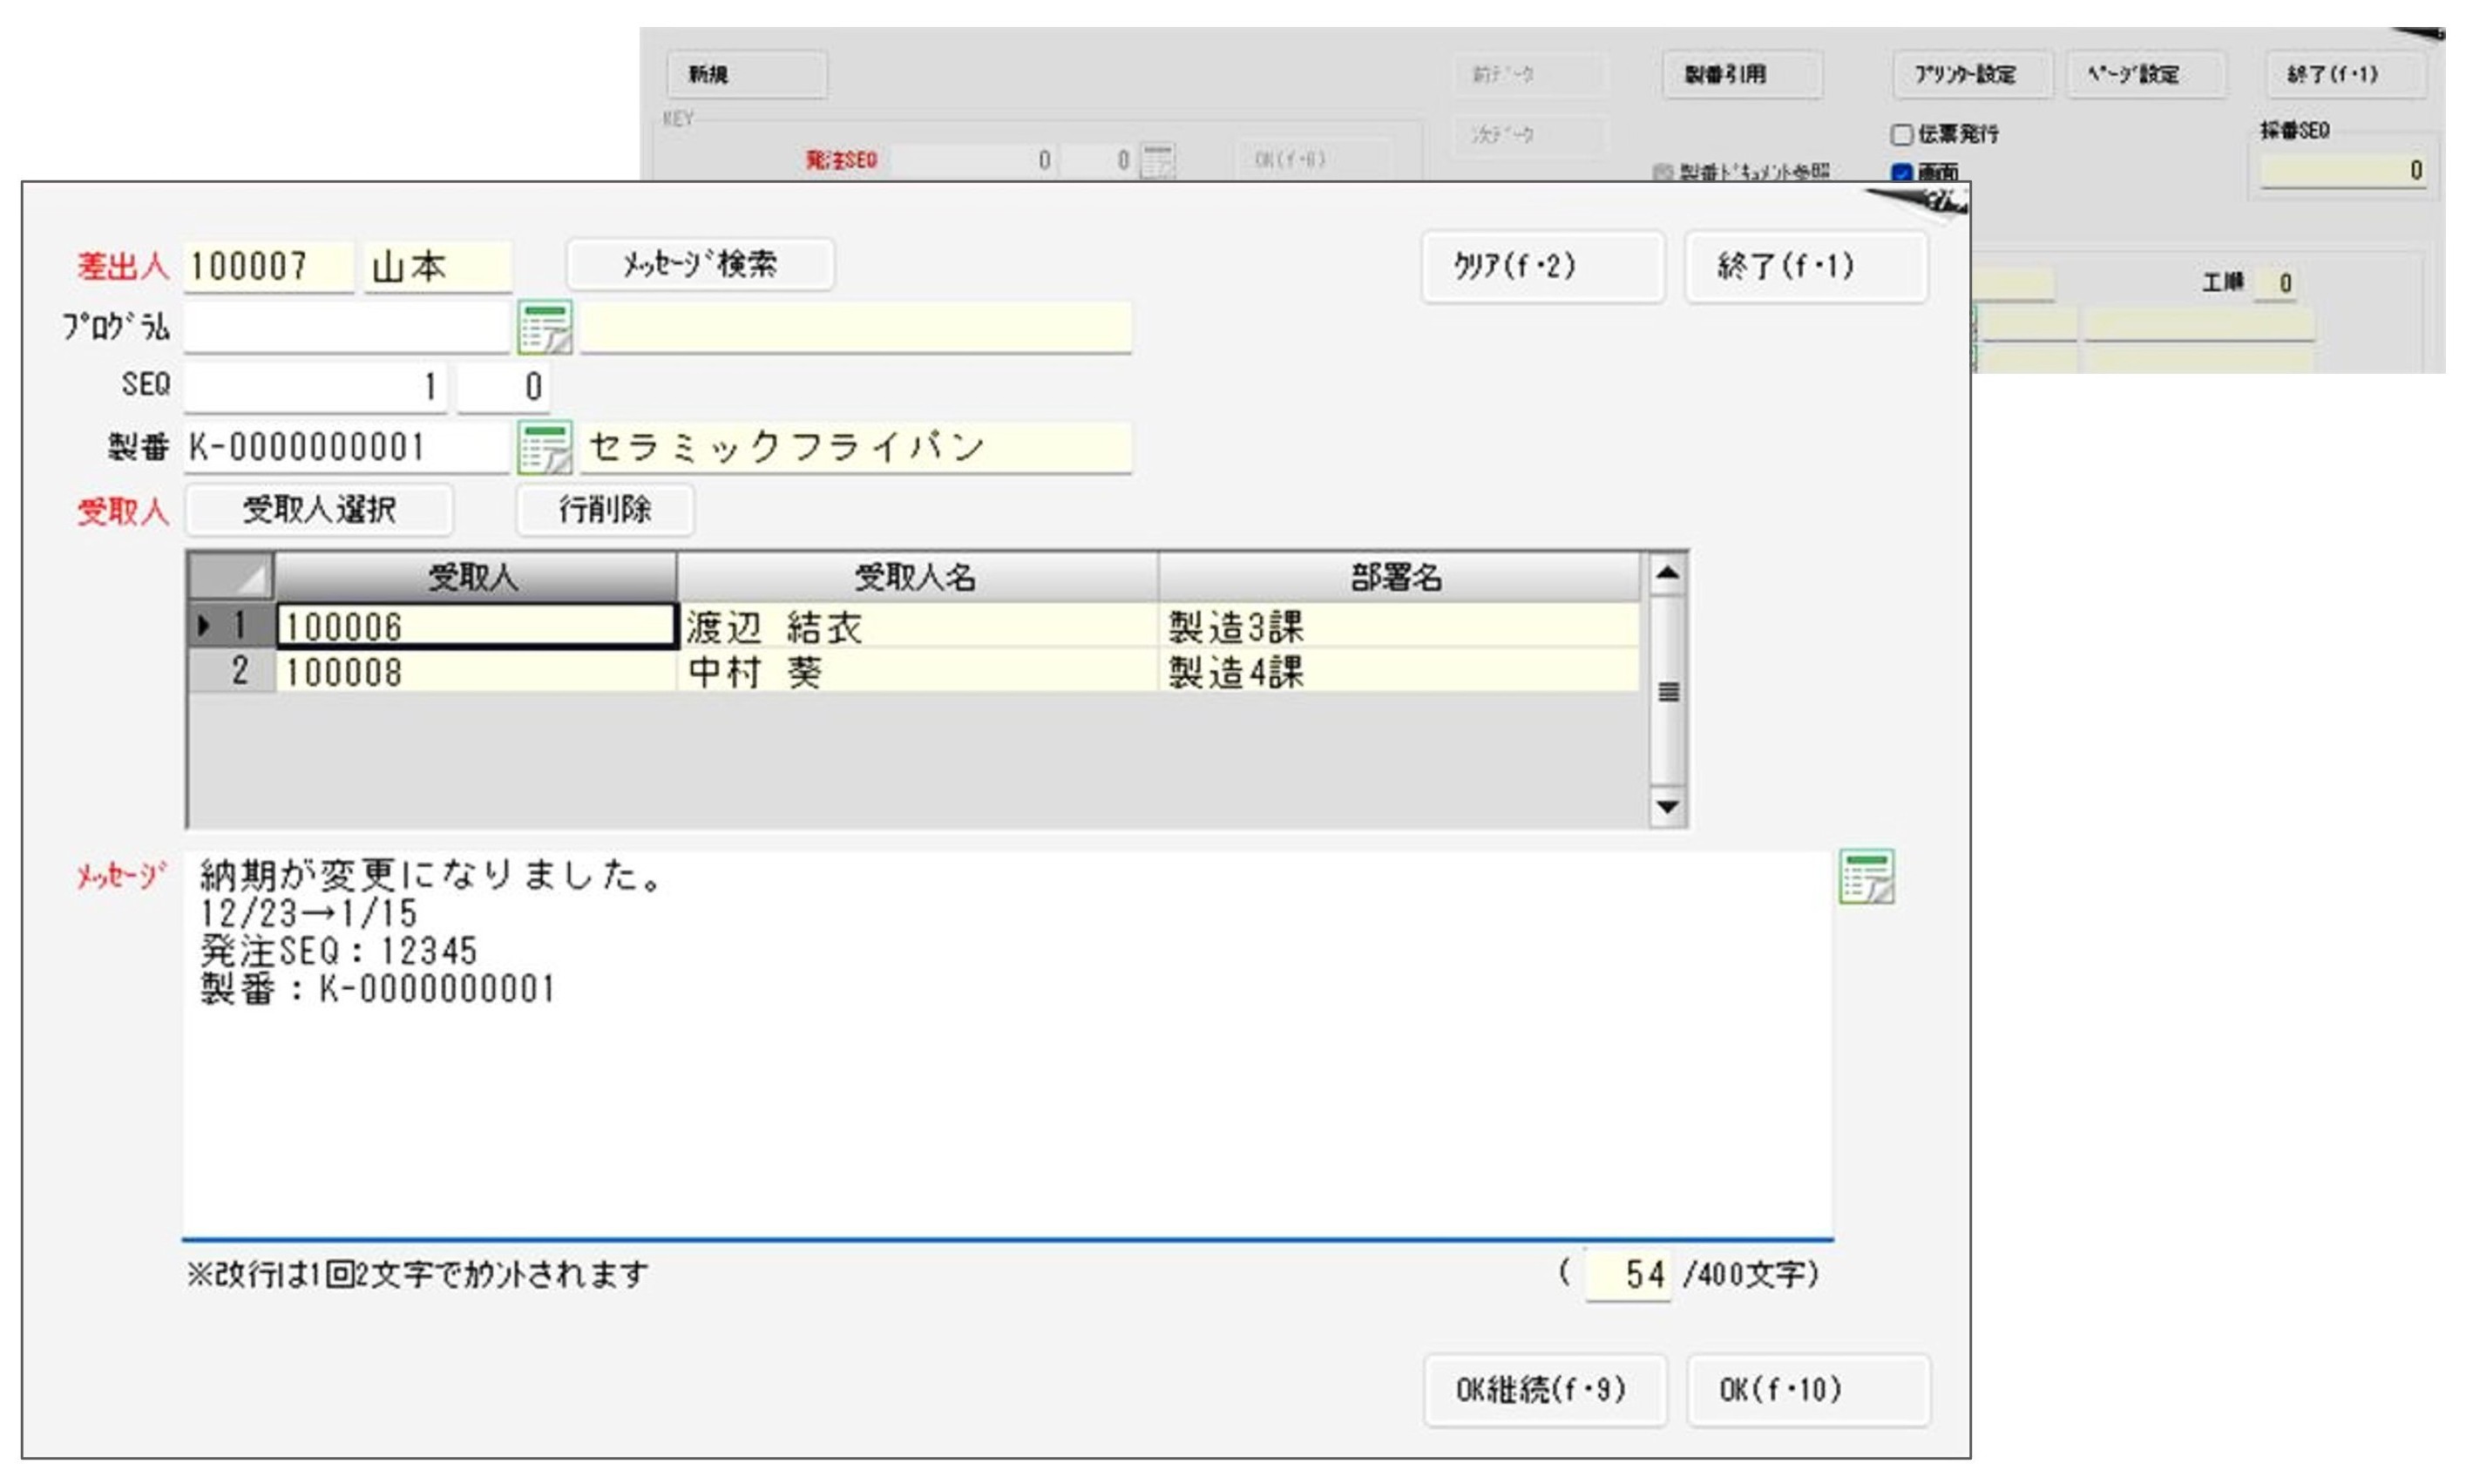This screenshot has height=1484, width=2466.
Task: Click メッセージ検索 button
Action: [x=700, y=265]
